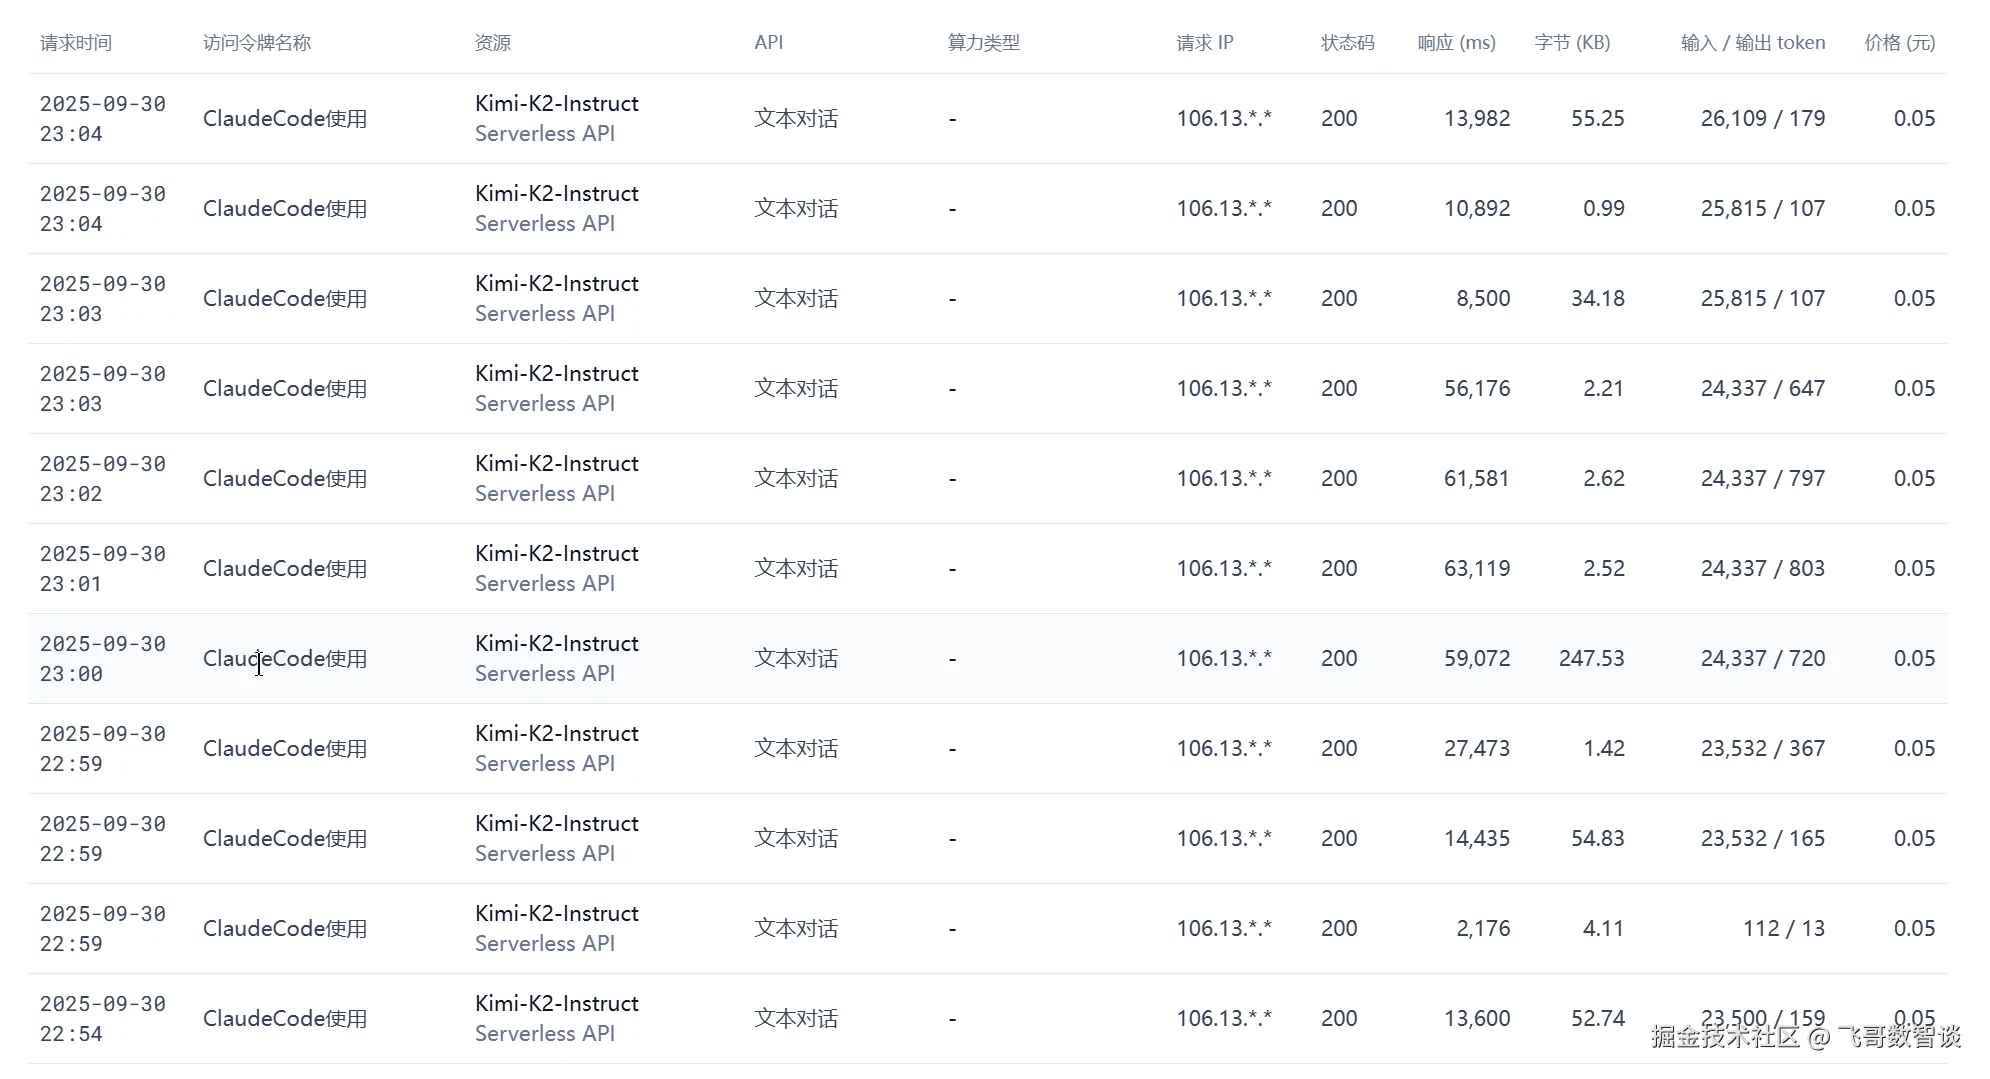
Task: Click the 资源 column header
Action: pos(493,43)
